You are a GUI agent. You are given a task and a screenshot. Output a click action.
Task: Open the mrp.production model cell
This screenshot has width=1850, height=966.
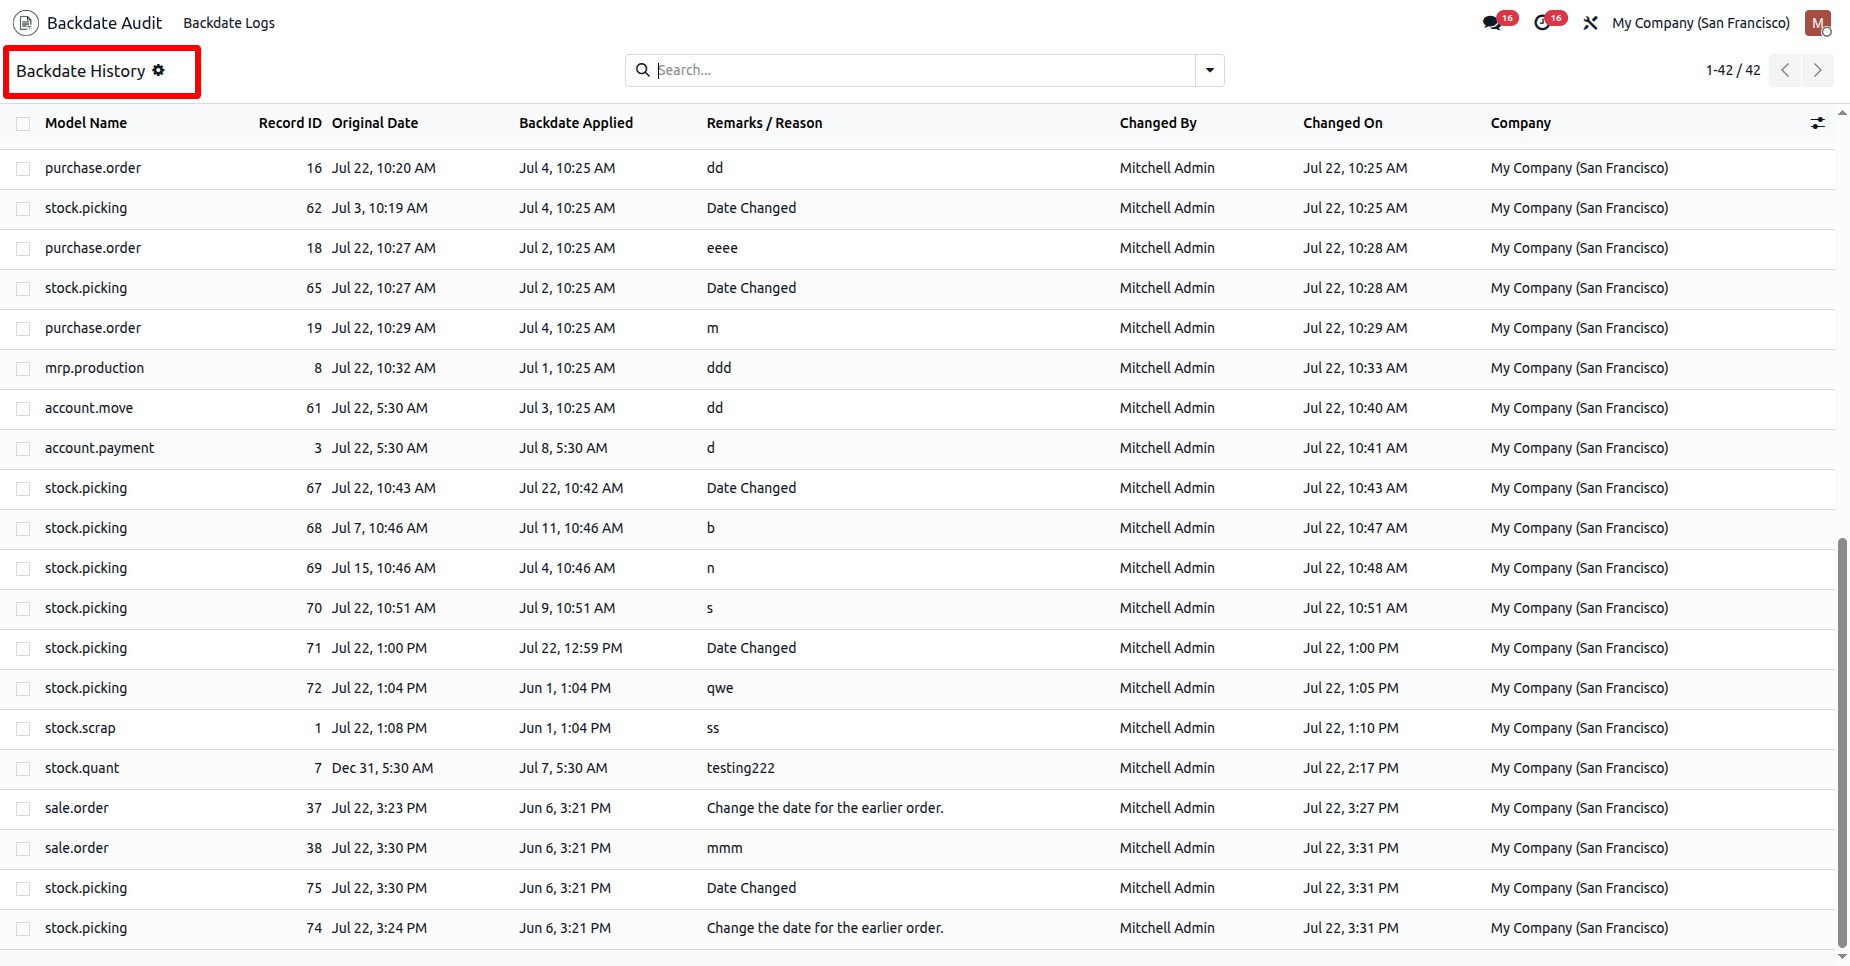(x=94, y=368)
